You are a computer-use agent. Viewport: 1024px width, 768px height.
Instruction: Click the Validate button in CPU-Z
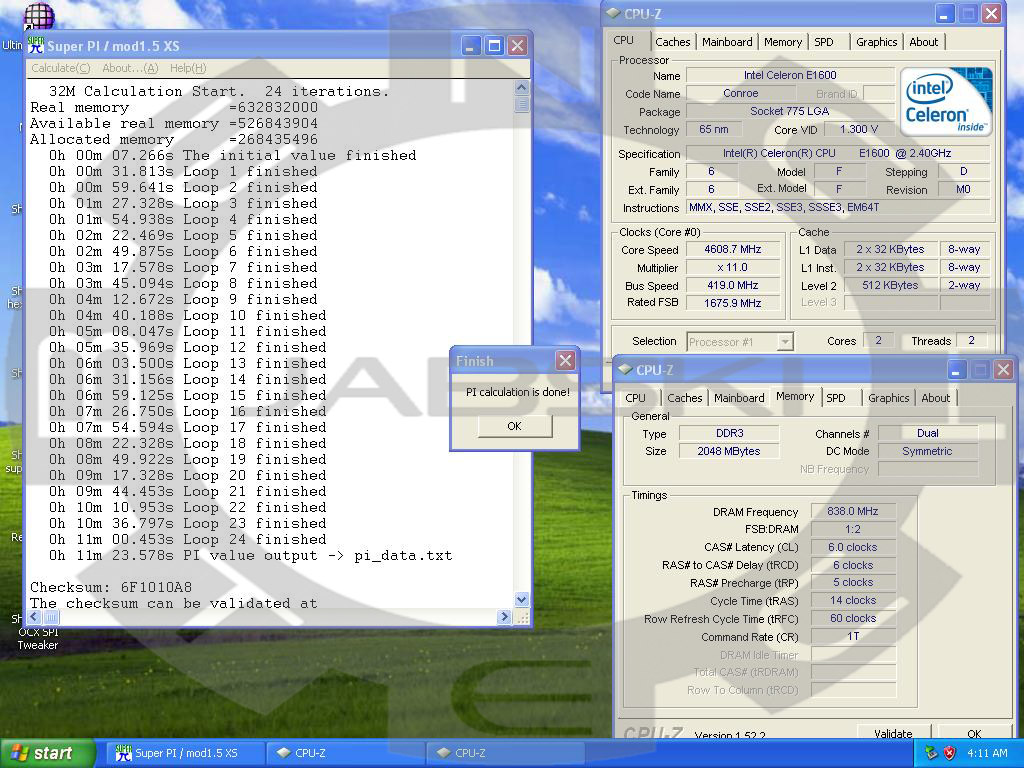point(893,733)
